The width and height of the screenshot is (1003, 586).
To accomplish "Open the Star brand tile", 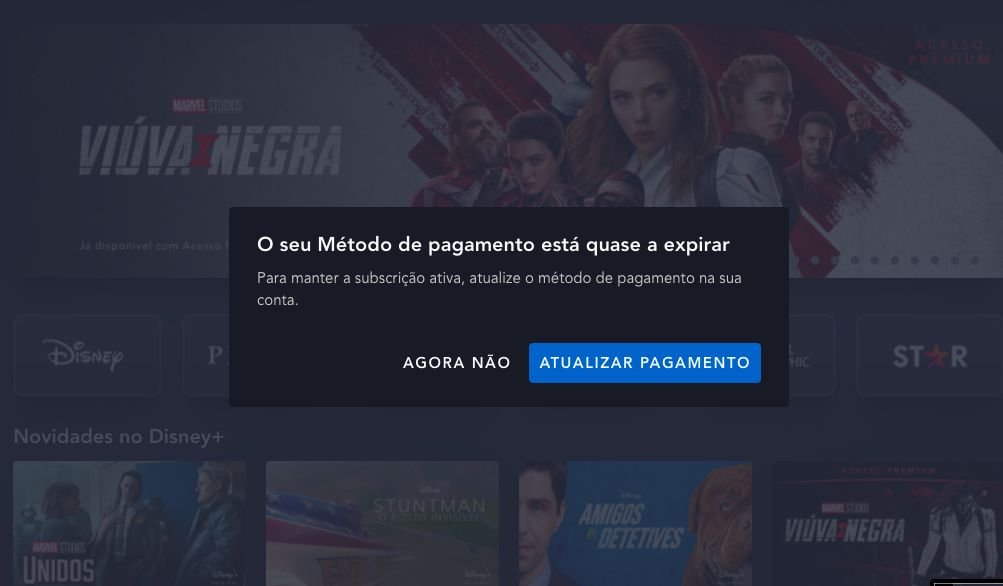I will point(929,356).
